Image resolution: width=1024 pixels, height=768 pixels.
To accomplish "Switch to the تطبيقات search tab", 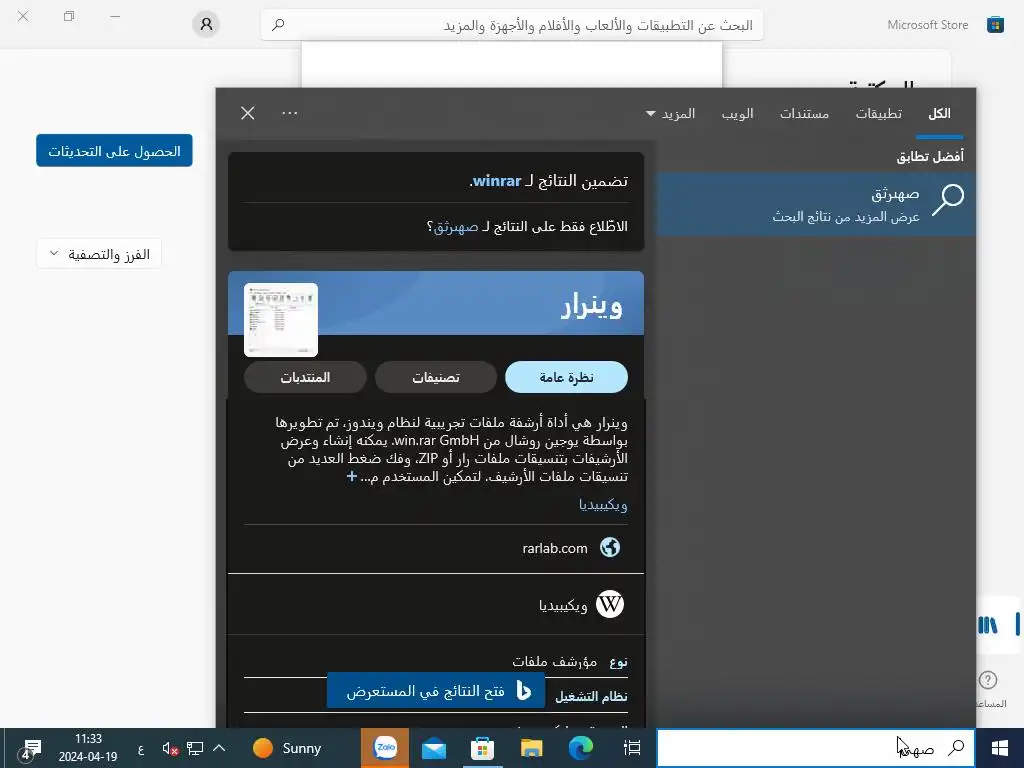I will point(879,114).
